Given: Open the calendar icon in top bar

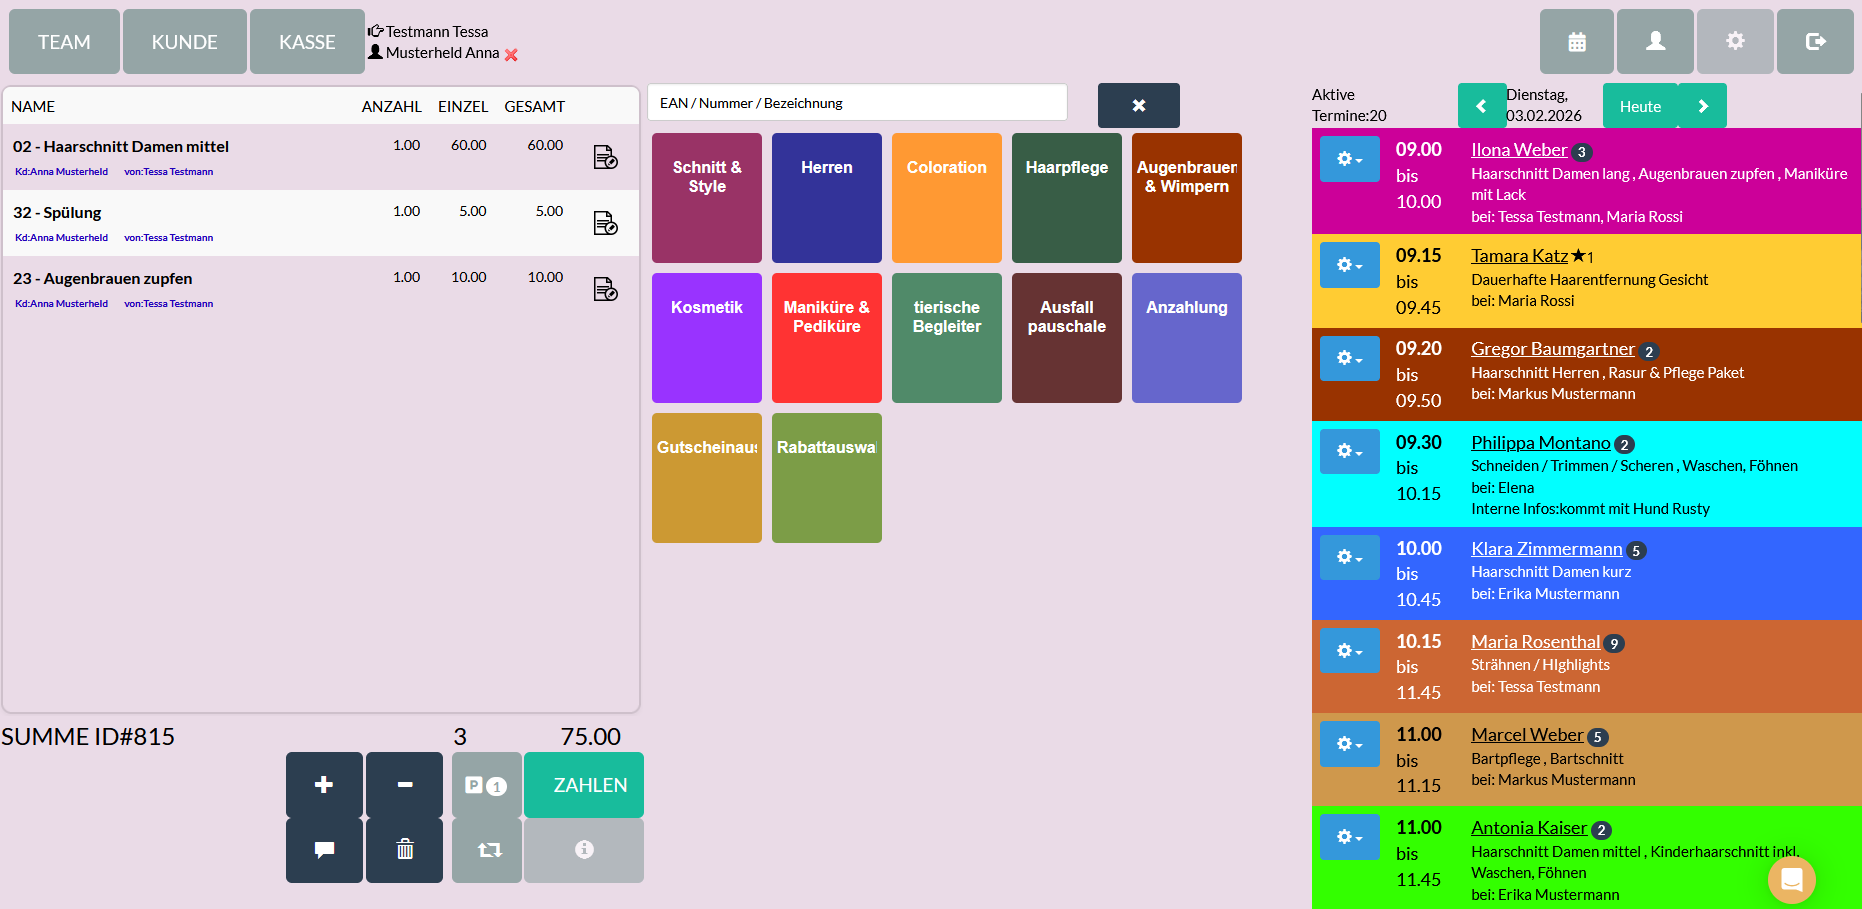Looking at the screenshot, I should tap(1576, 42).
